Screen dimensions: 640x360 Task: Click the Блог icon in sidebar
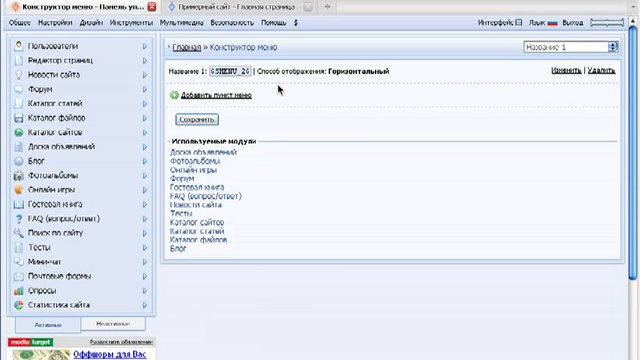point(18,161)
